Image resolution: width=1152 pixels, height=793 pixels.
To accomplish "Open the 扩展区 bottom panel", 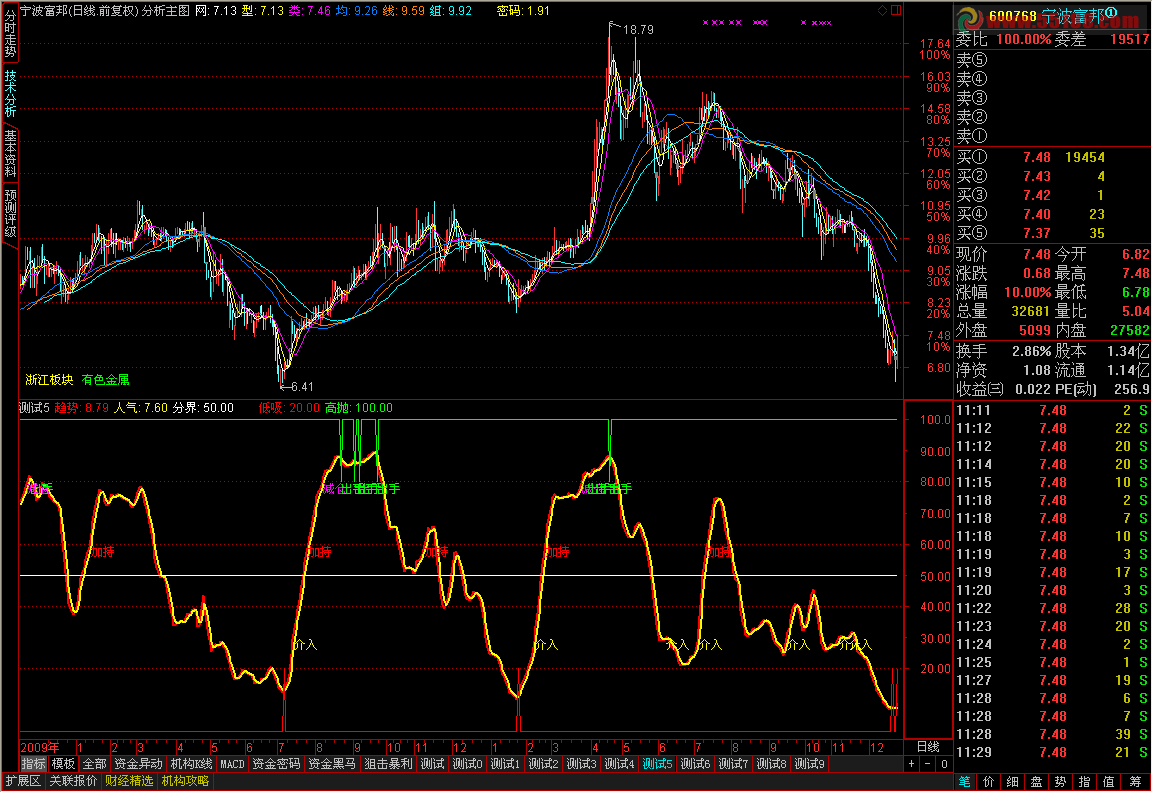I will click(23, 781).
